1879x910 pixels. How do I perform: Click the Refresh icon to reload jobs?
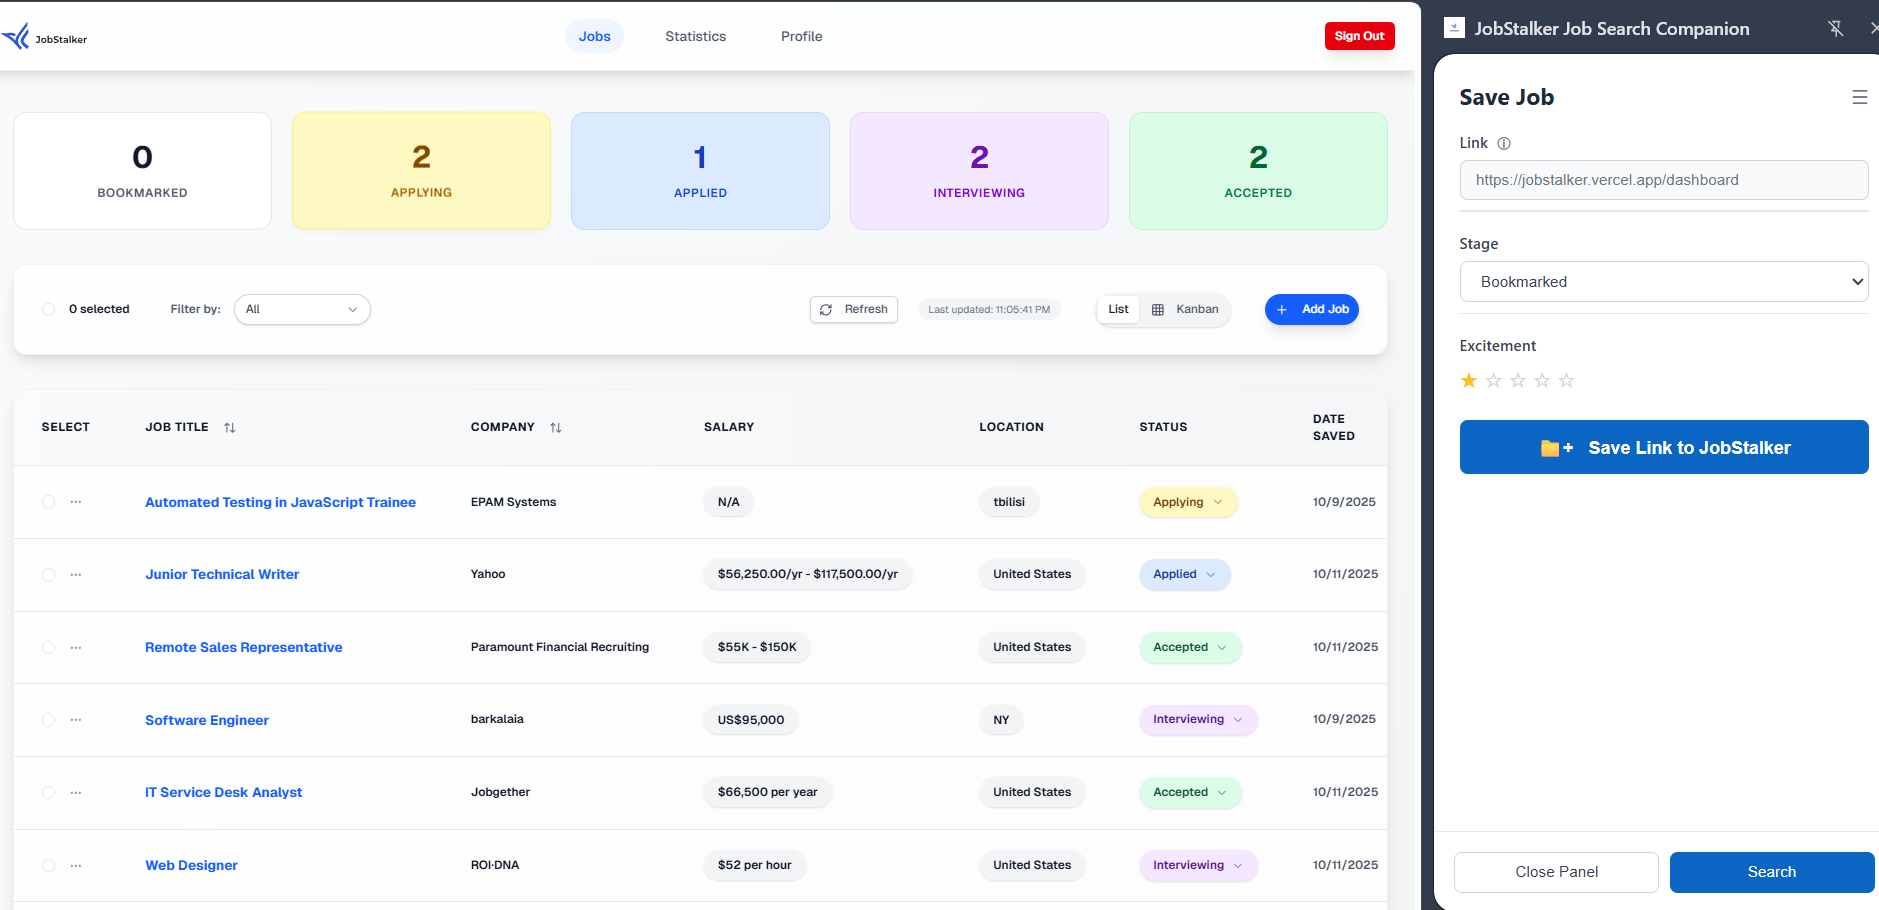pos(826,309)
